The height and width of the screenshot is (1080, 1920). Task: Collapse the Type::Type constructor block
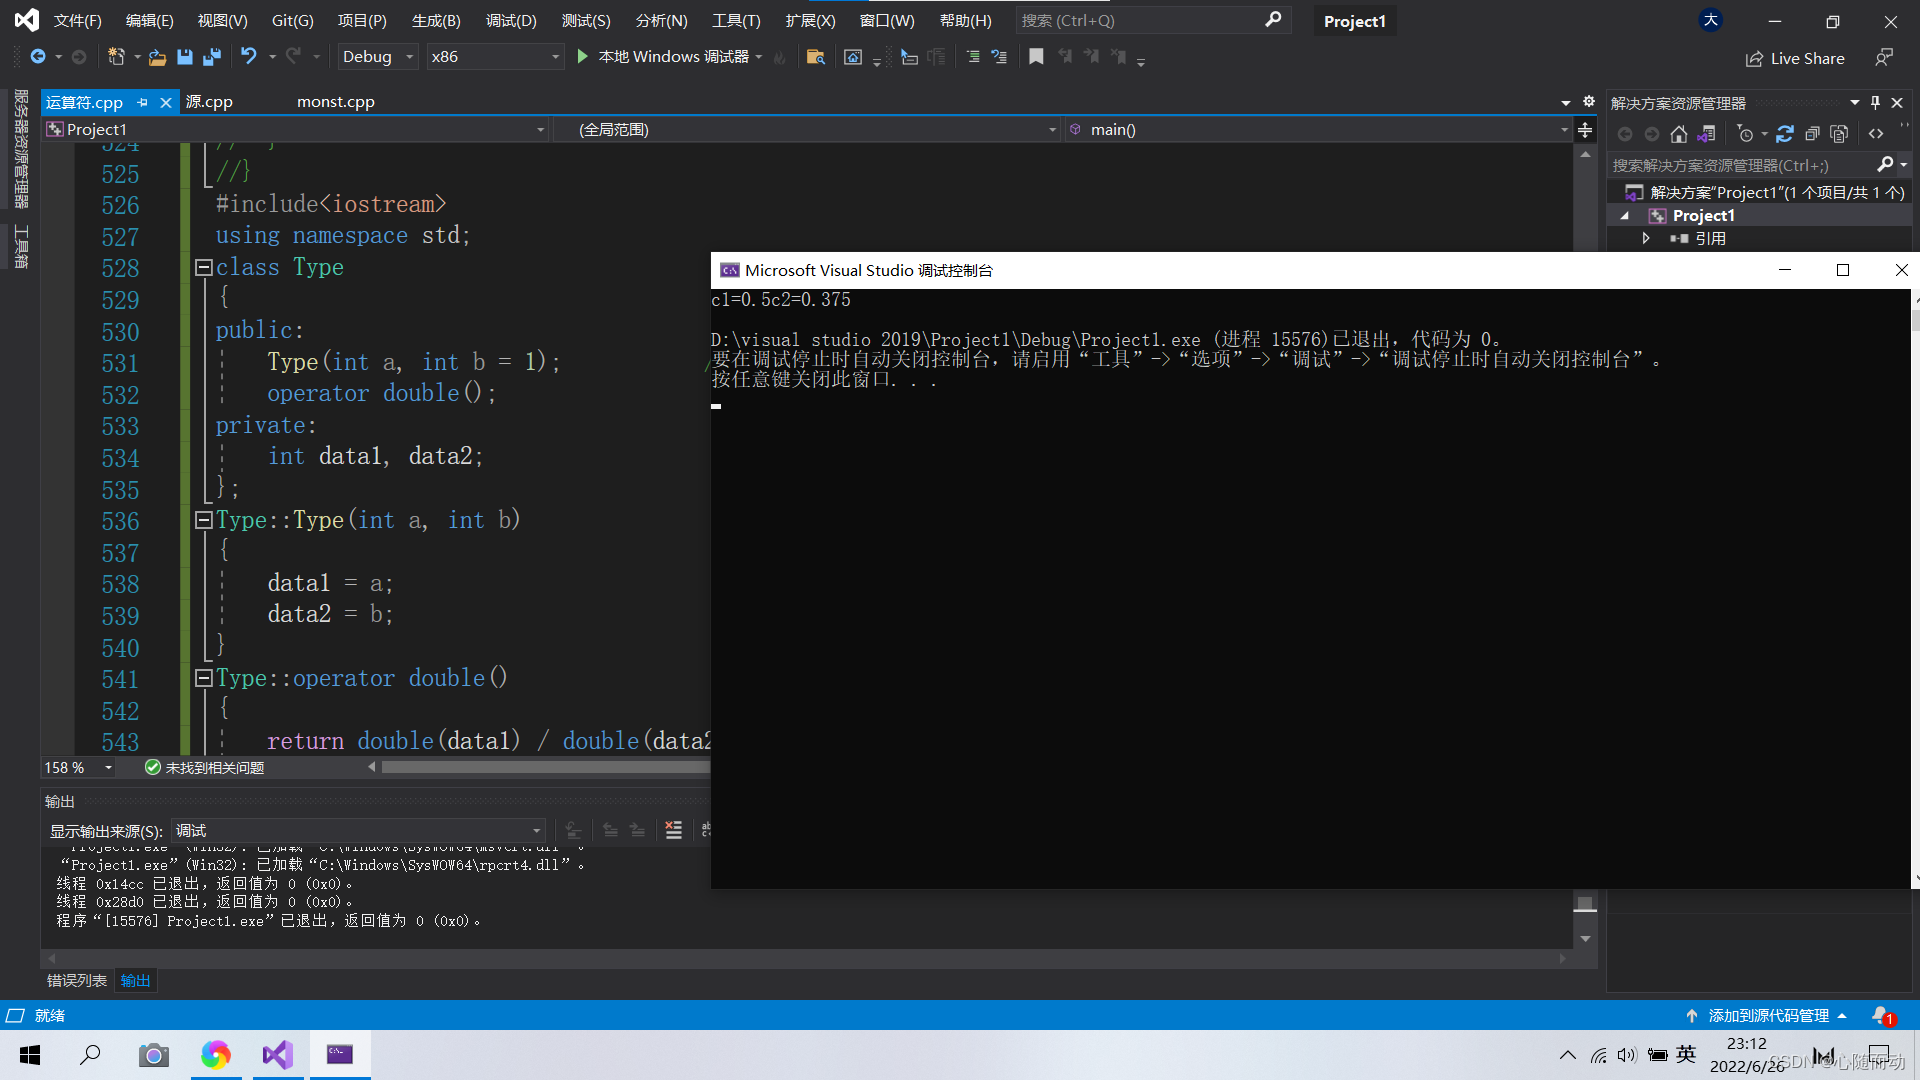pos(203,520)
